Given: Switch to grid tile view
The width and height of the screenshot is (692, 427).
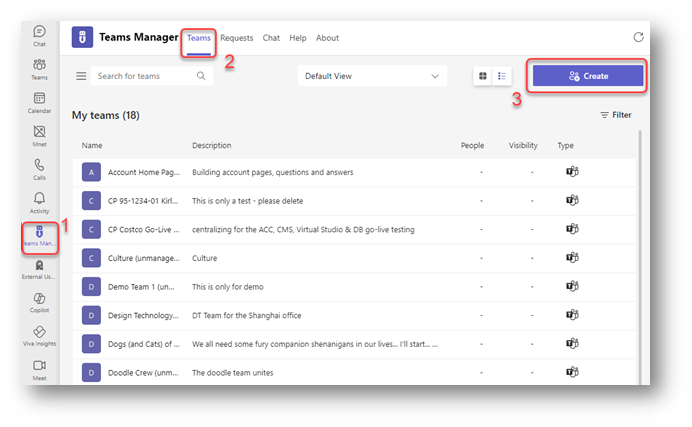Looking at the screenshot, I should click(x=483, y=76).
